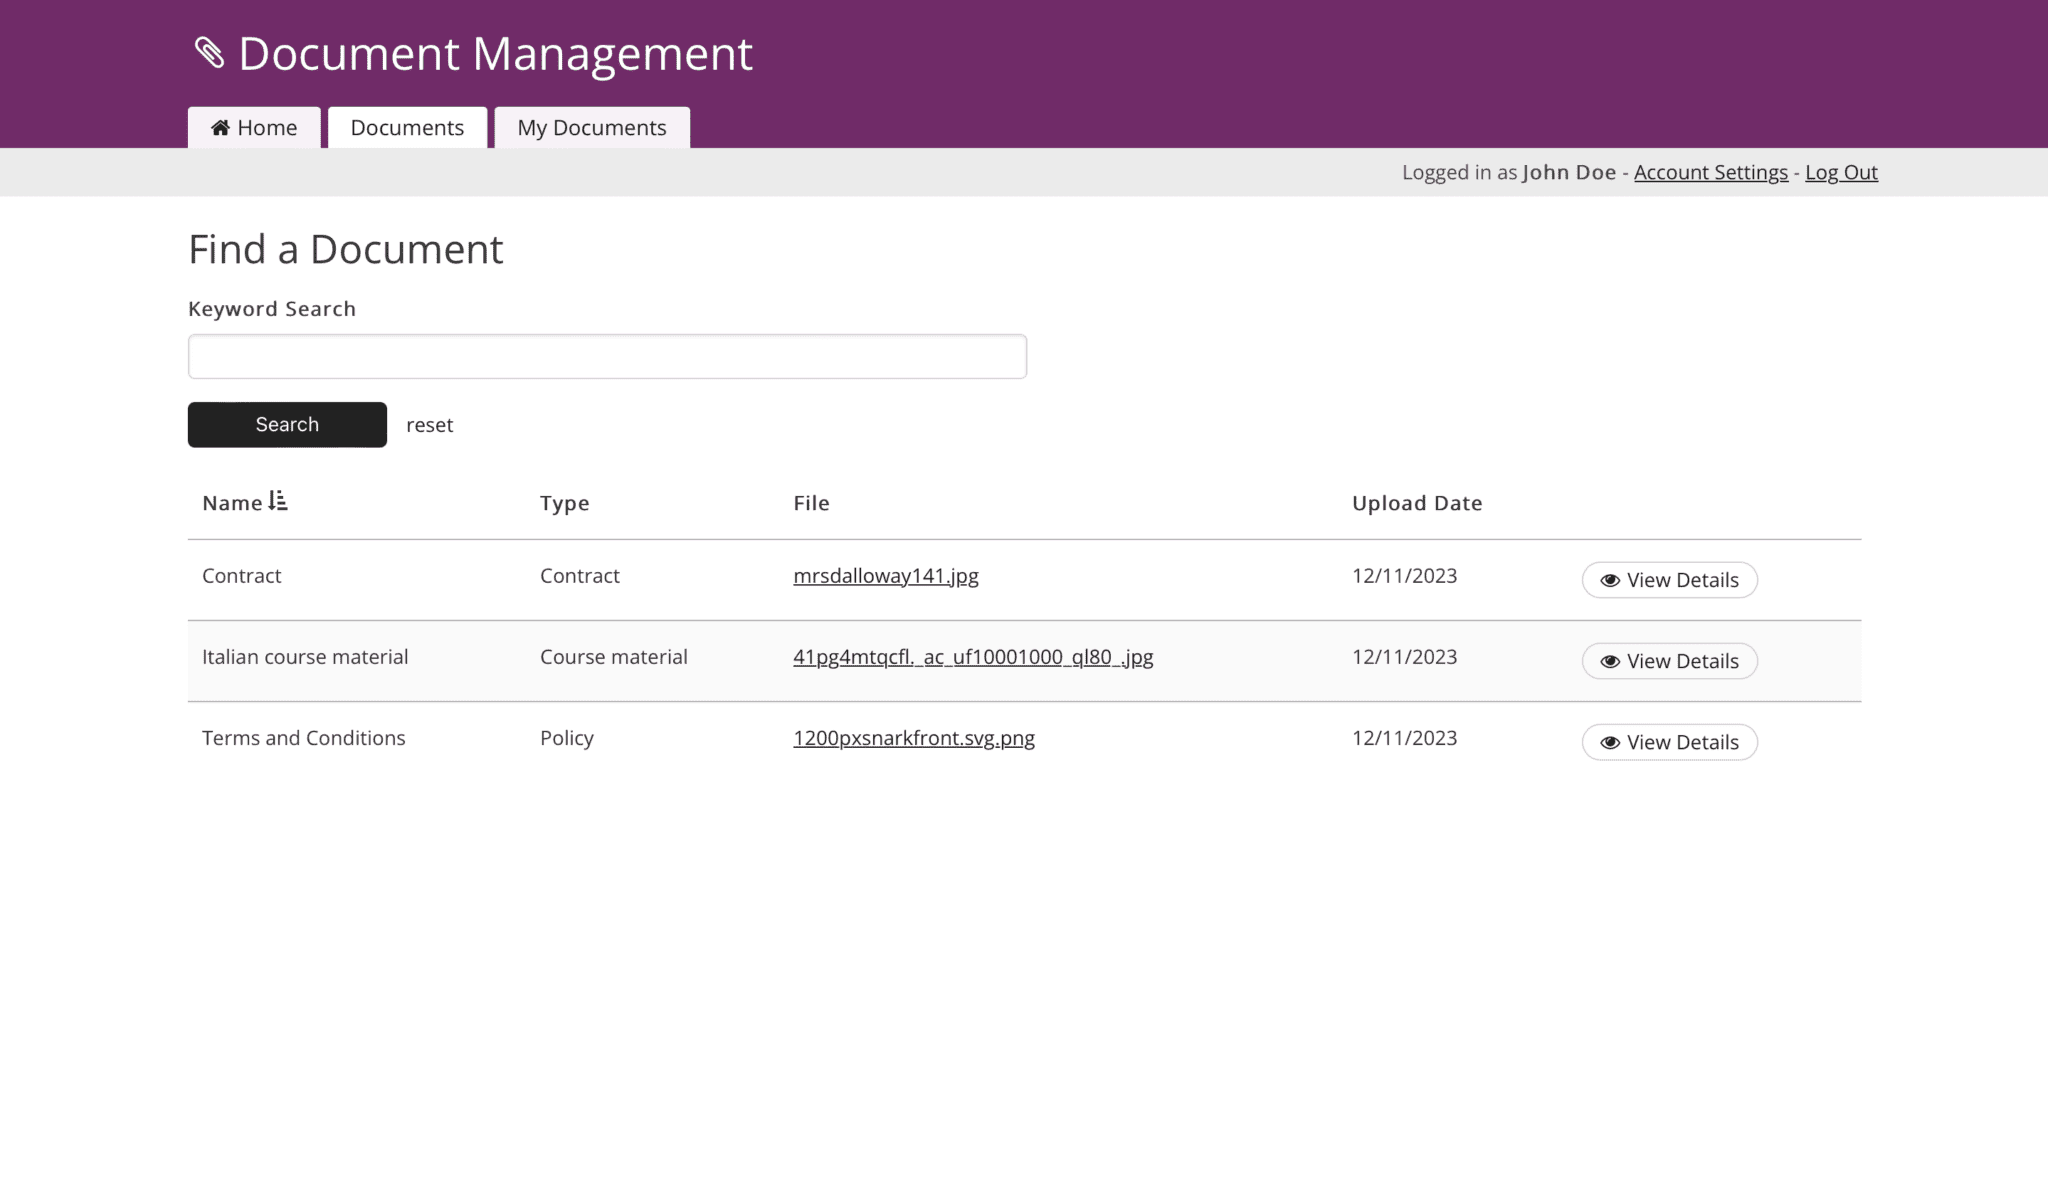Open the Documents tab

tap(406, 127)
